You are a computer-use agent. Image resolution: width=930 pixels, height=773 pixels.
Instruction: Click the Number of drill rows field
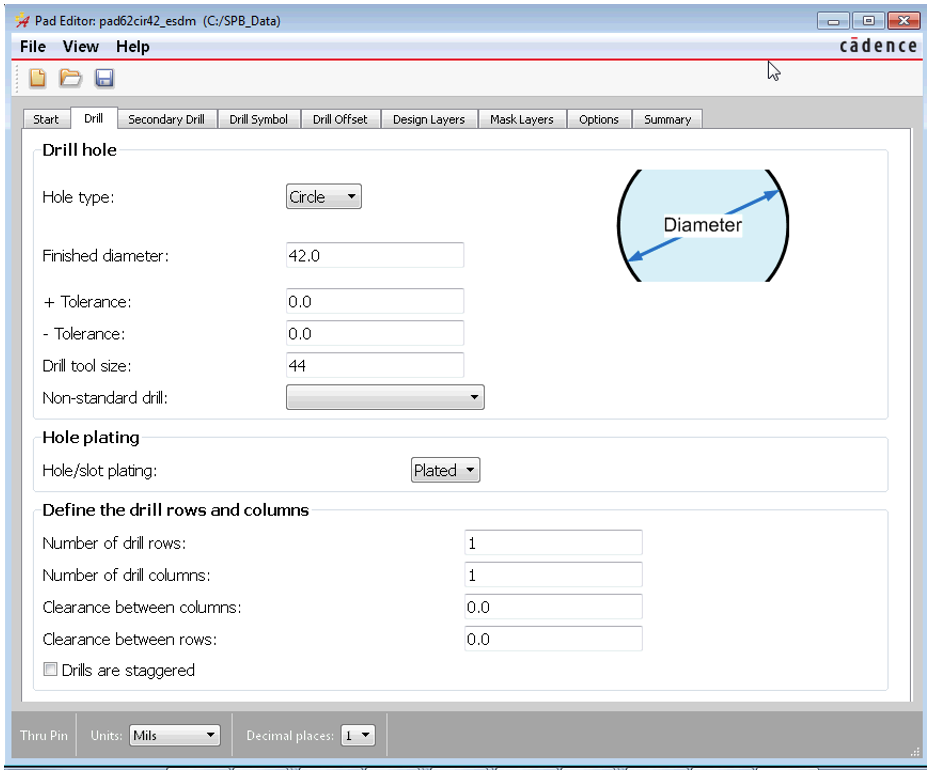[553, 543]
